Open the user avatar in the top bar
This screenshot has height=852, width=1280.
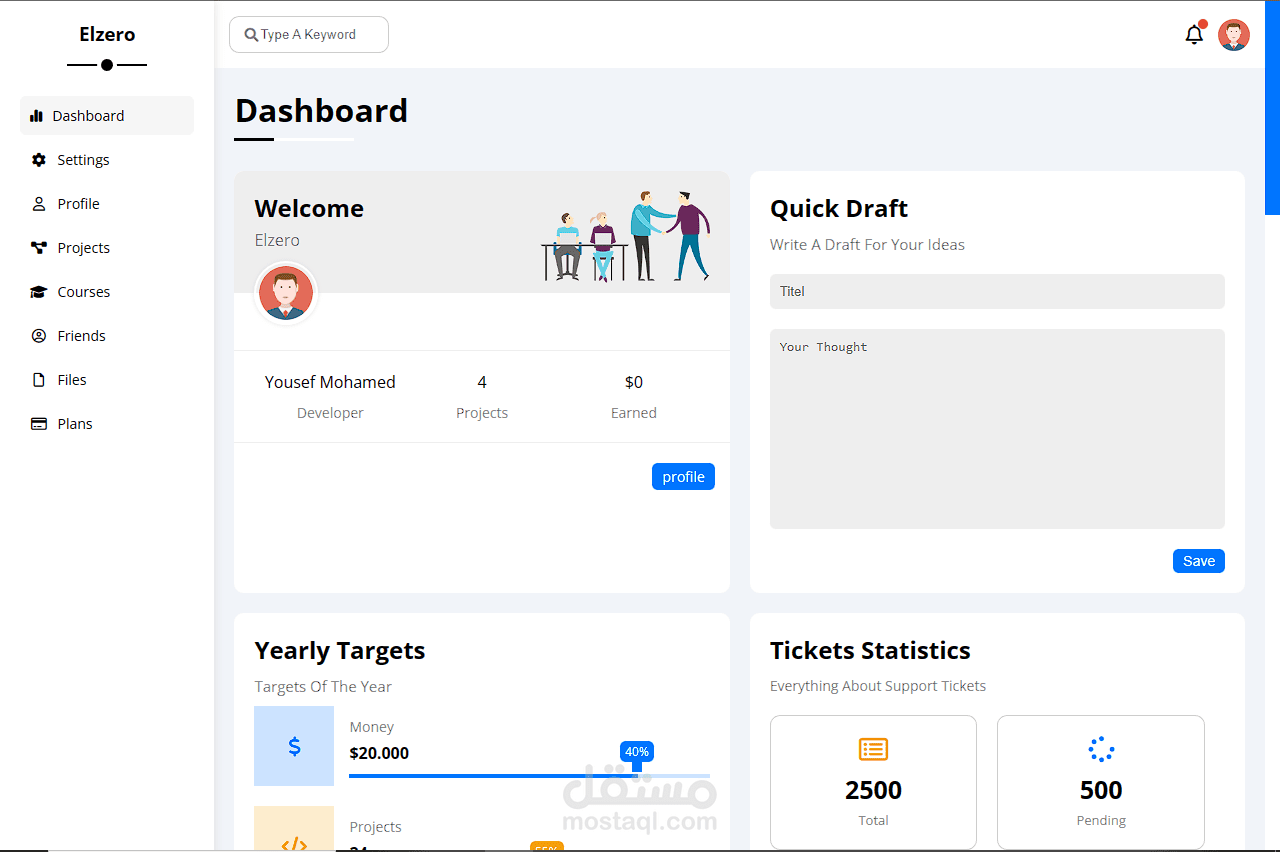(1234, 34)
